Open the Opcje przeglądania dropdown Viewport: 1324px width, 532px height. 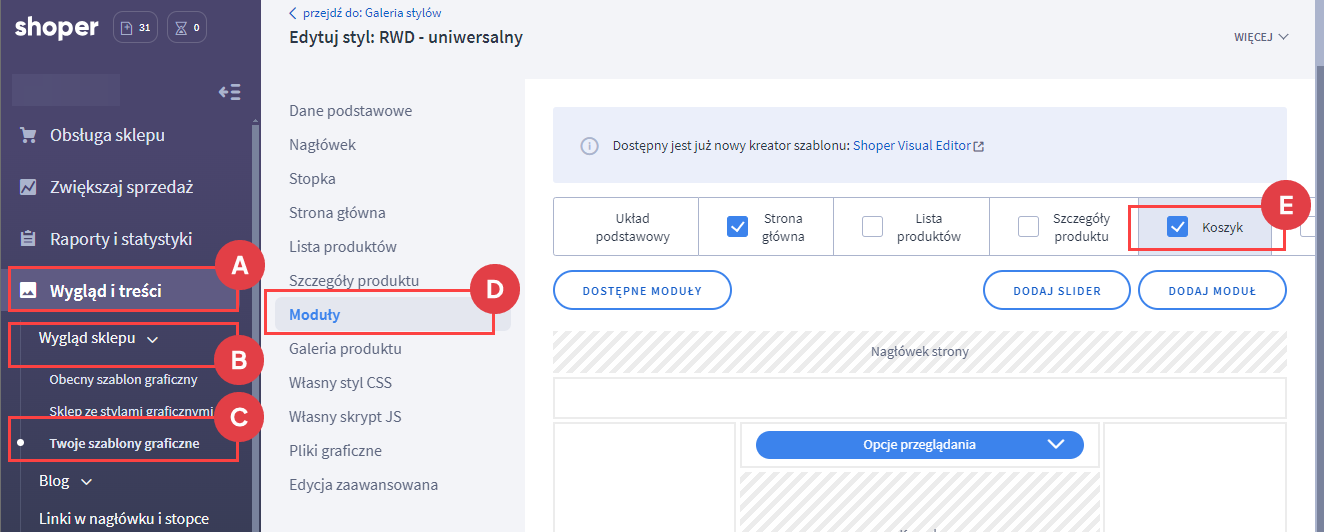[x=920, y=445]
